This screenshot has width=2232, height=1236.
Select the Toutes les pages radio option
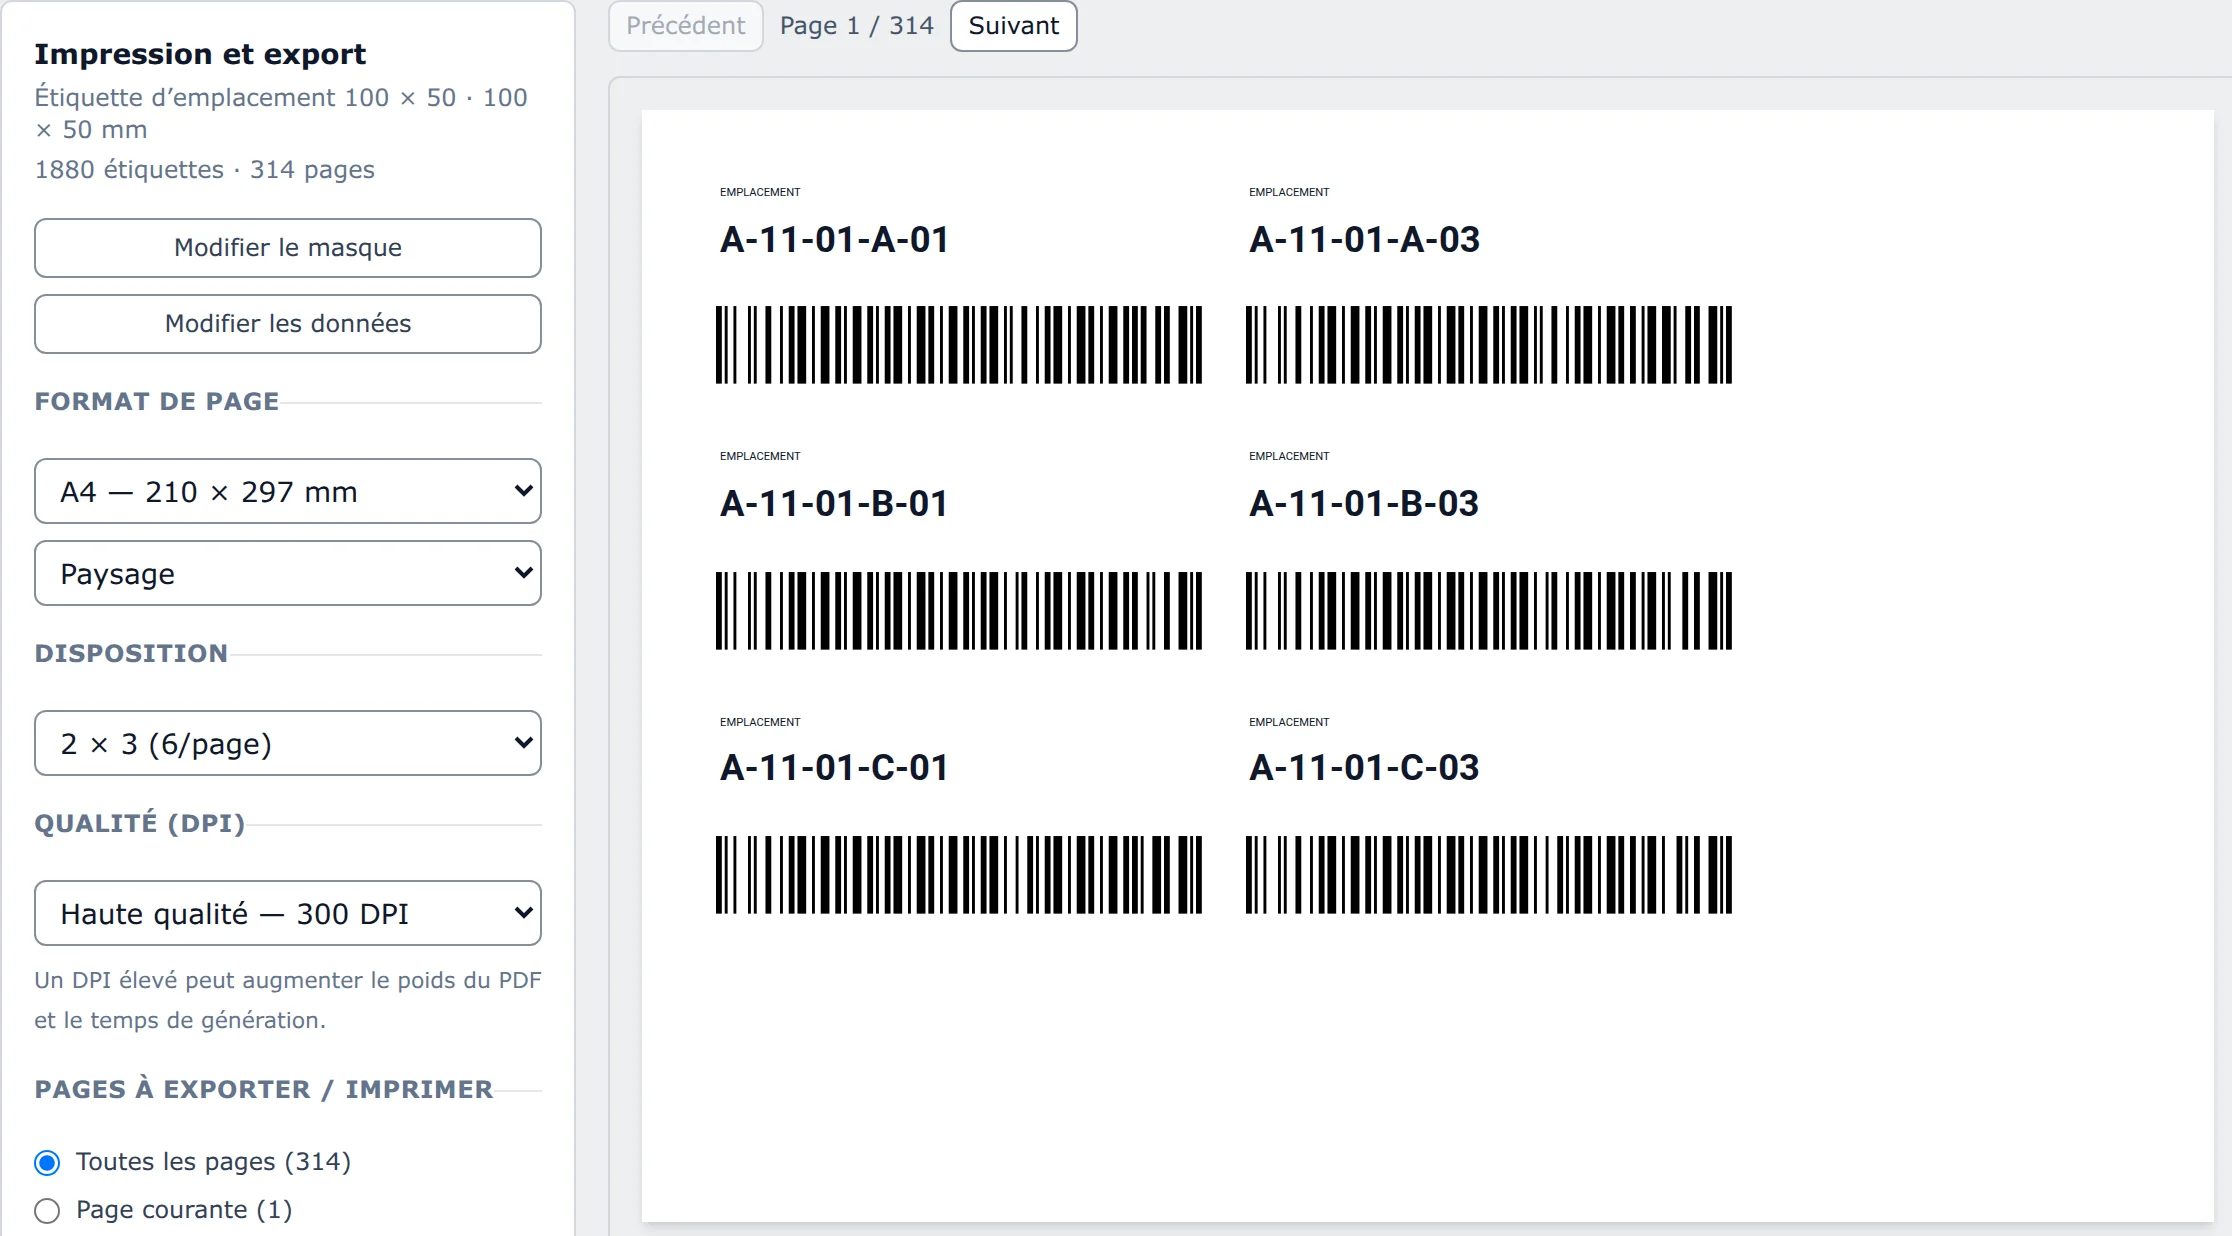click(47, 1162)
